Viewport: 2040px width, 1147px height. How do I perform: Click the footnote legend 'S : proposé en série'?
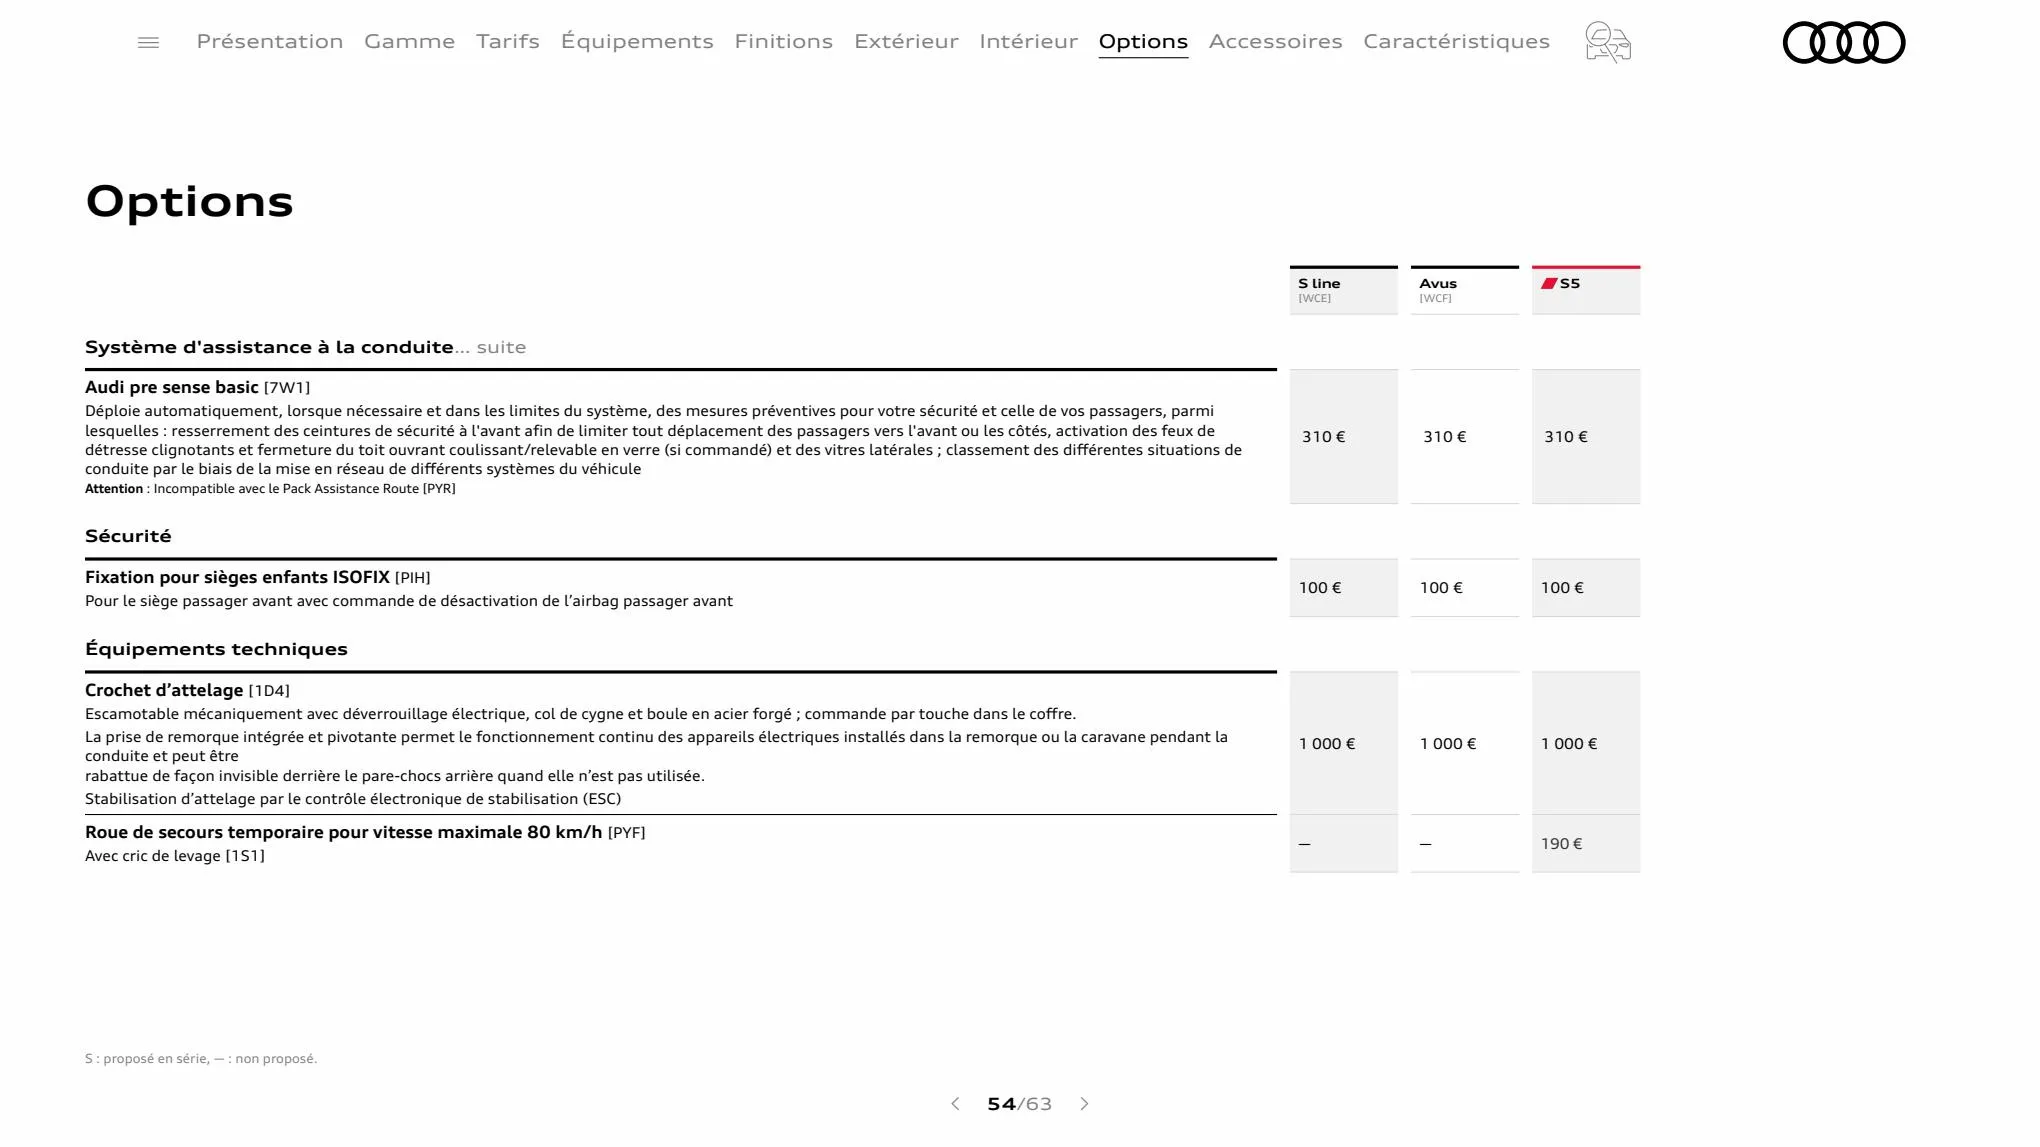pyautogui.click(x=201, y=1058)
